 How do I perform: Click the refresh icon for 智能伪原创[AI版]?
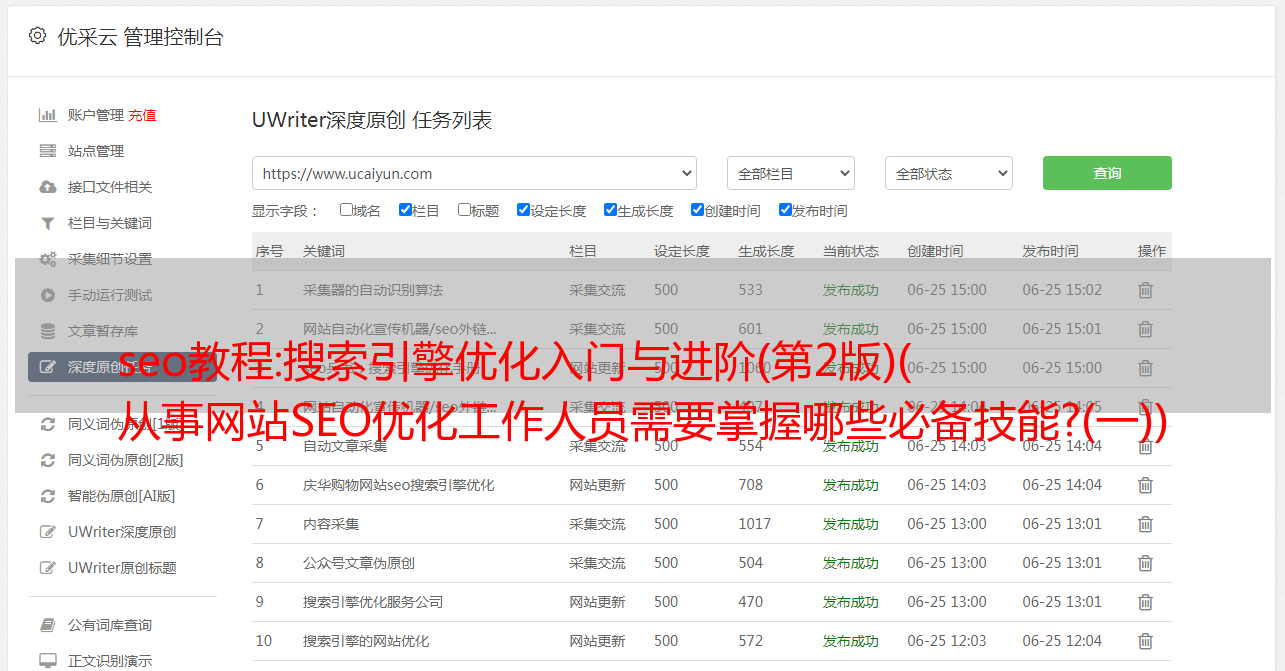(47, 496)
